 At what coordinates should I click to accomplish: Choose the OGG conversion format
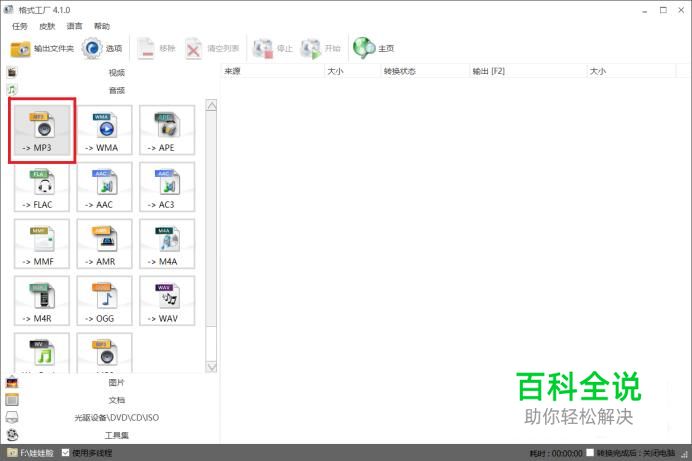(105, 301)
